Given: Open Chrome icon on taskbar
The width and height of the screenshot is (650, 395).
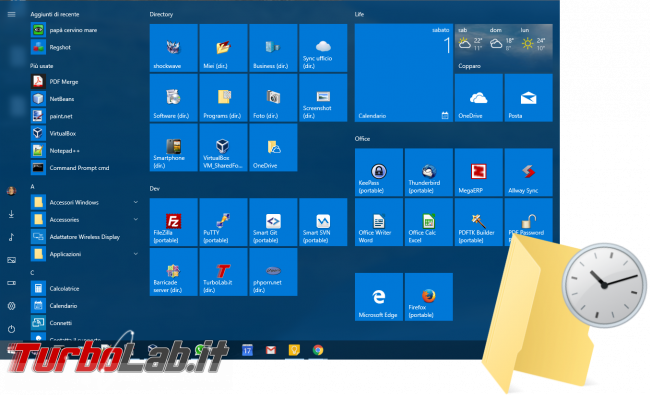Looking at the screenshot, I should tap(318, 350).
